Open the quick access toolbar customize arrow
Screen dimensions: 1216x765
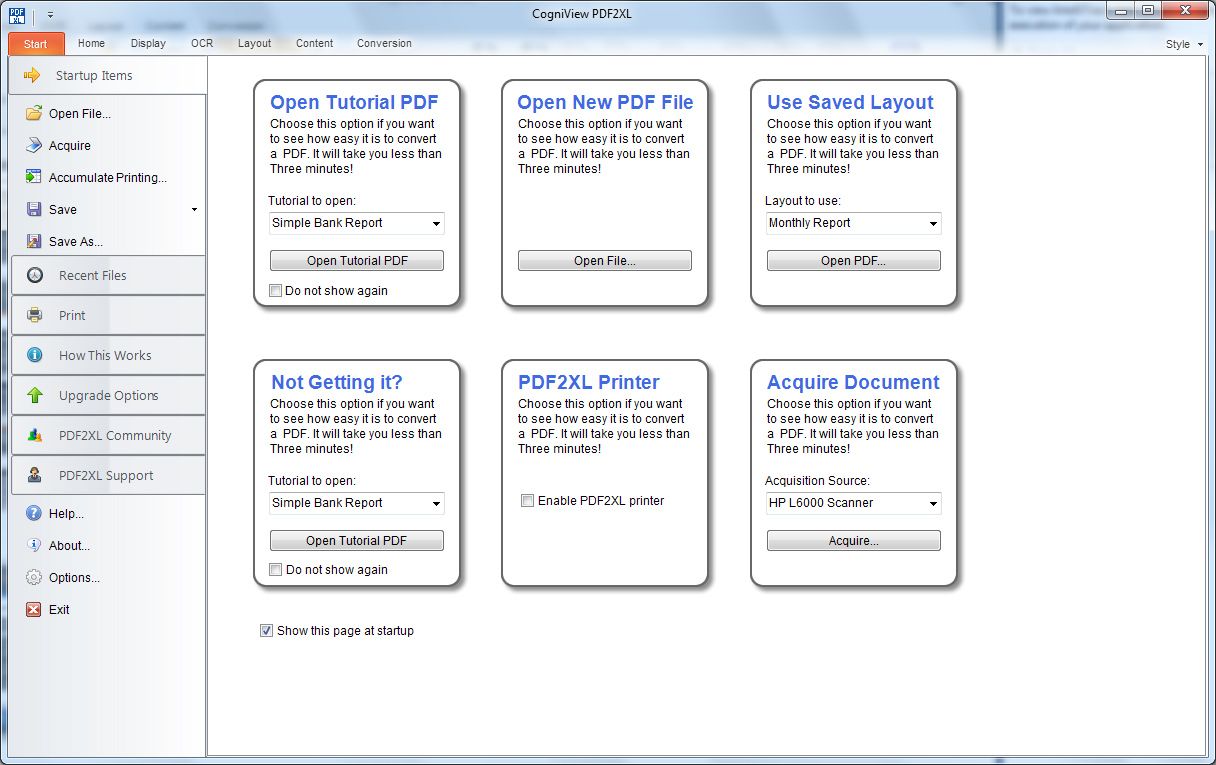click(x=50, y=16)
